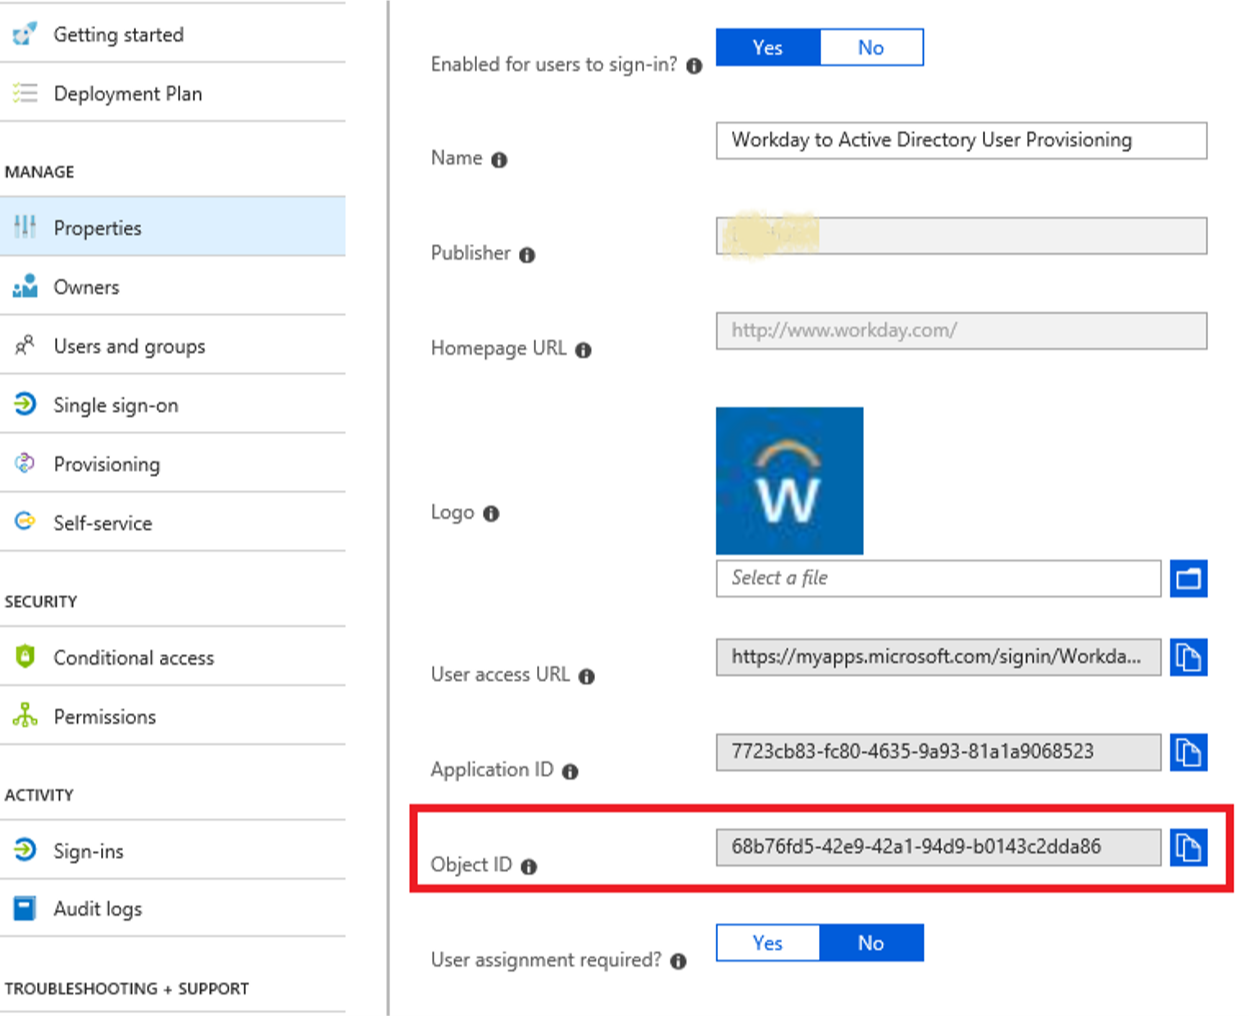Copy the Application ID value
1249x1016 pixels.
click(1188, 752)
